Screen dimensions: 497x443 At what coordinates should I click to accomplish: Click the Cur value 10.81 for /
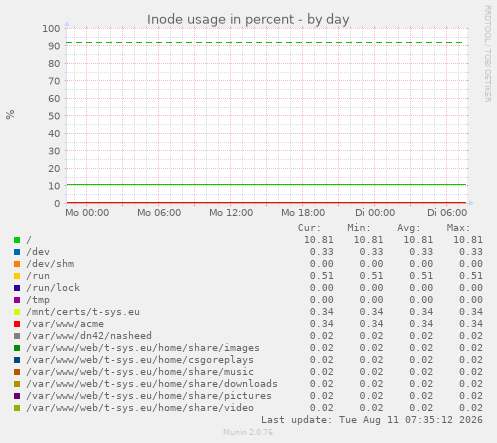[x=319, y=240]
